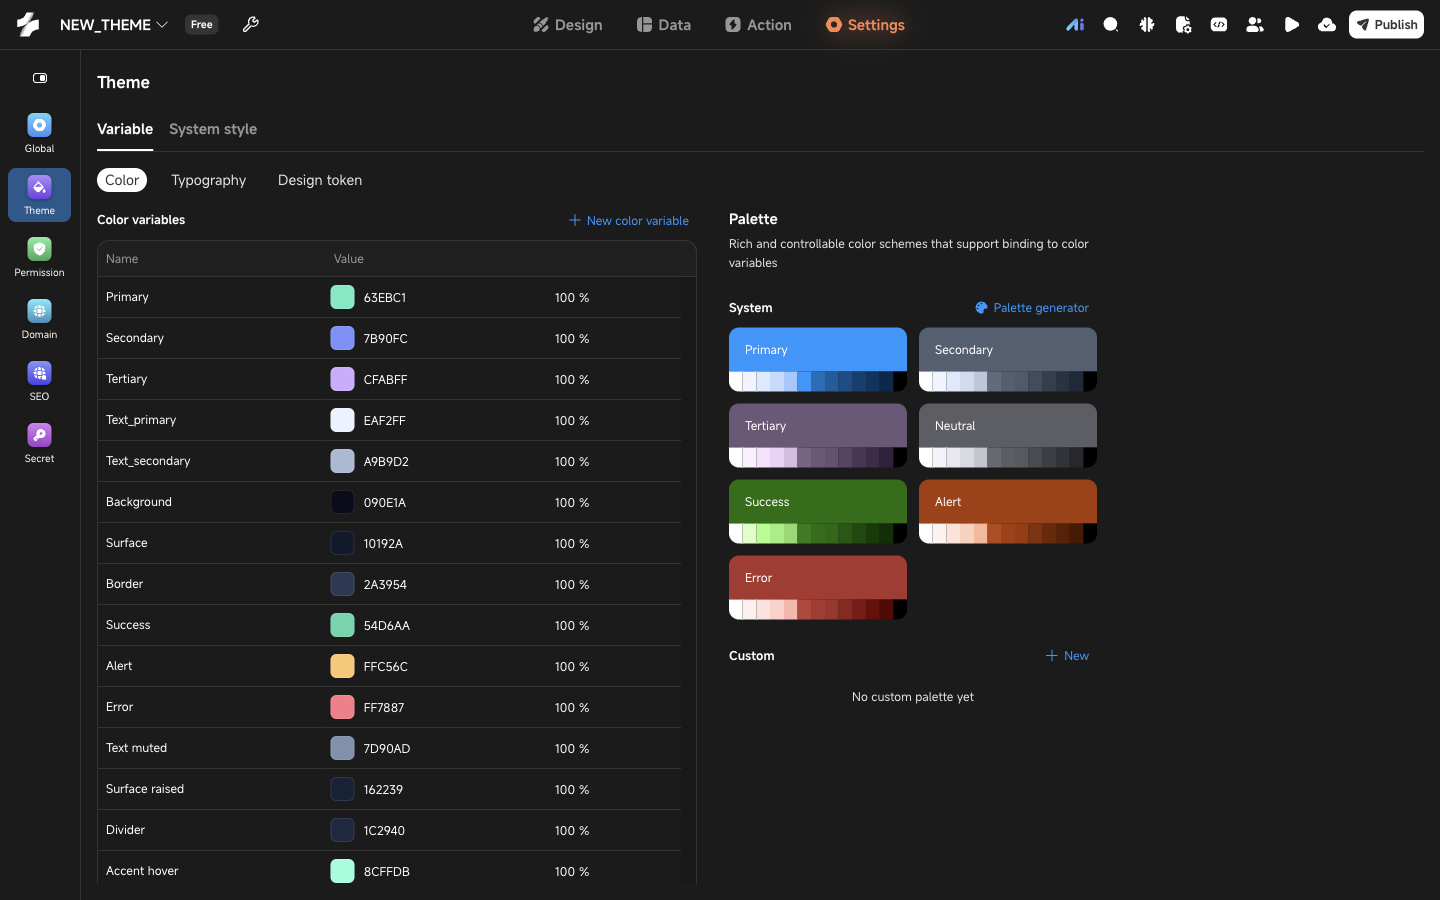This screenshot has height=900, width=1440.
Task: Click the Secondary hex value 7B90FC
Action: (386, 339)
